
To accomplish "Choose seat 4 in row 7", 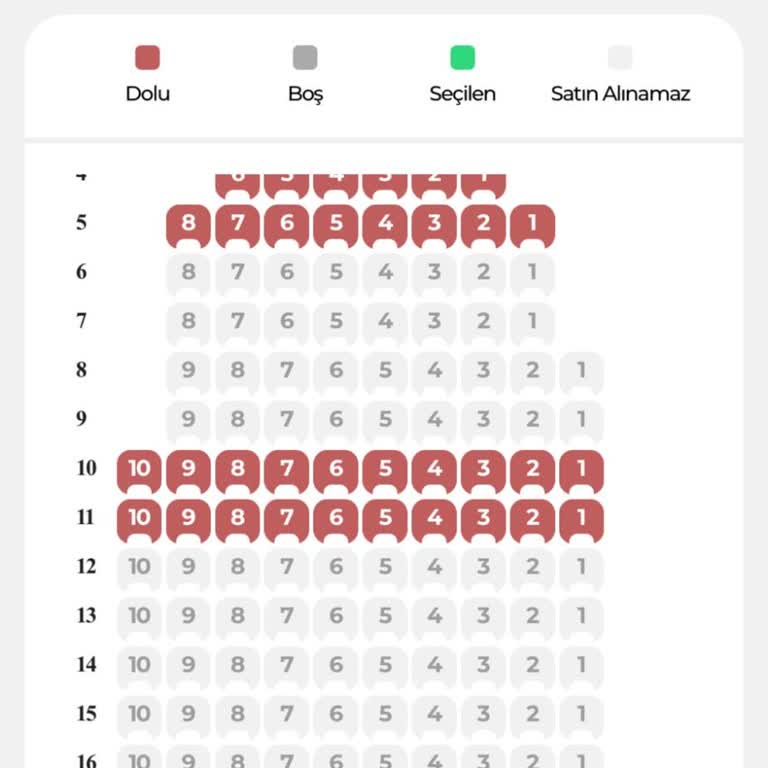I will [385, 321].
